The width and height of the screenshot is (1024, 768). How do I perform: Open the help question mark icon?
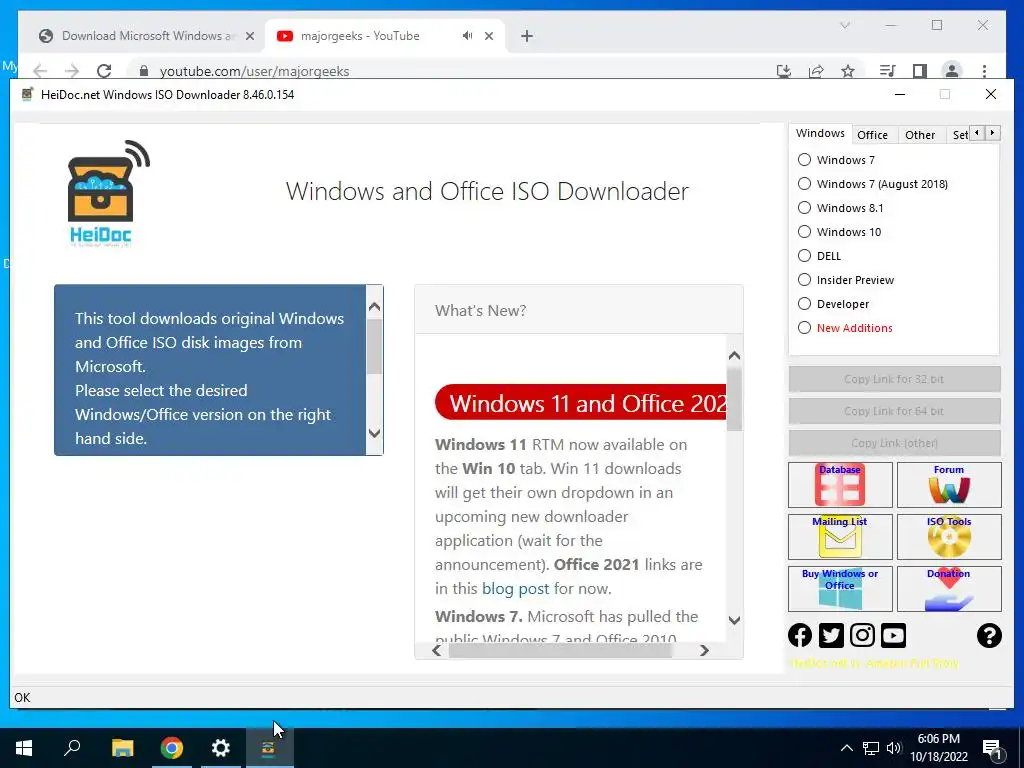click(989, 635)
